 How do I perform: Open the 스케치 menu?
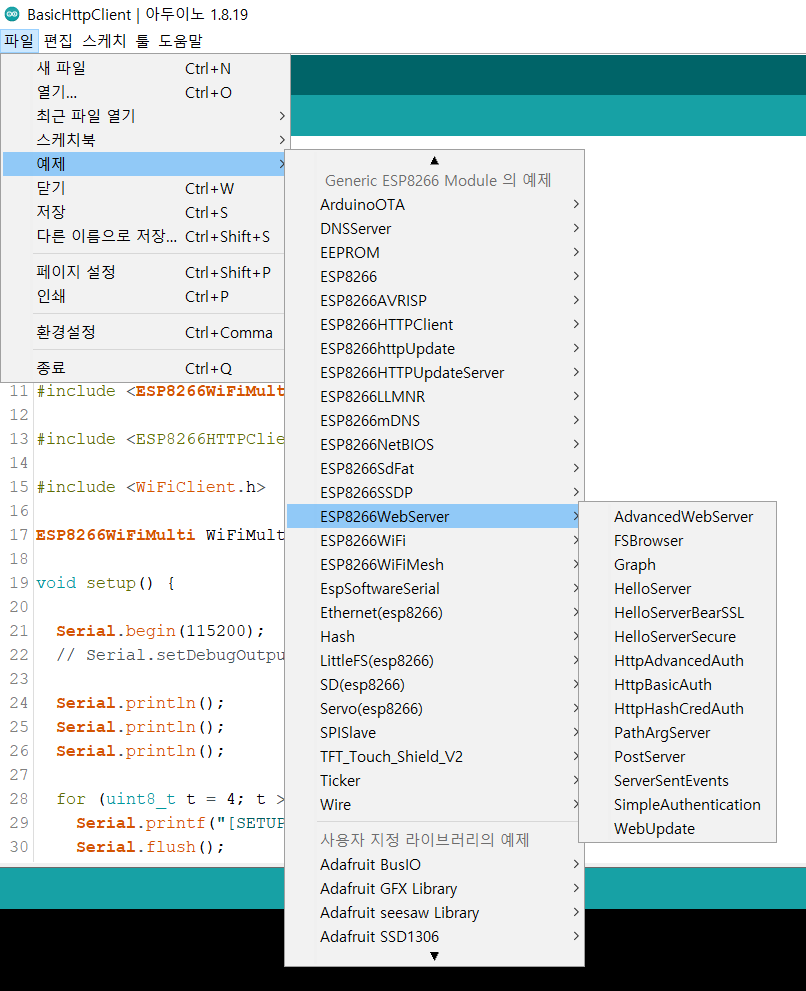104,41
